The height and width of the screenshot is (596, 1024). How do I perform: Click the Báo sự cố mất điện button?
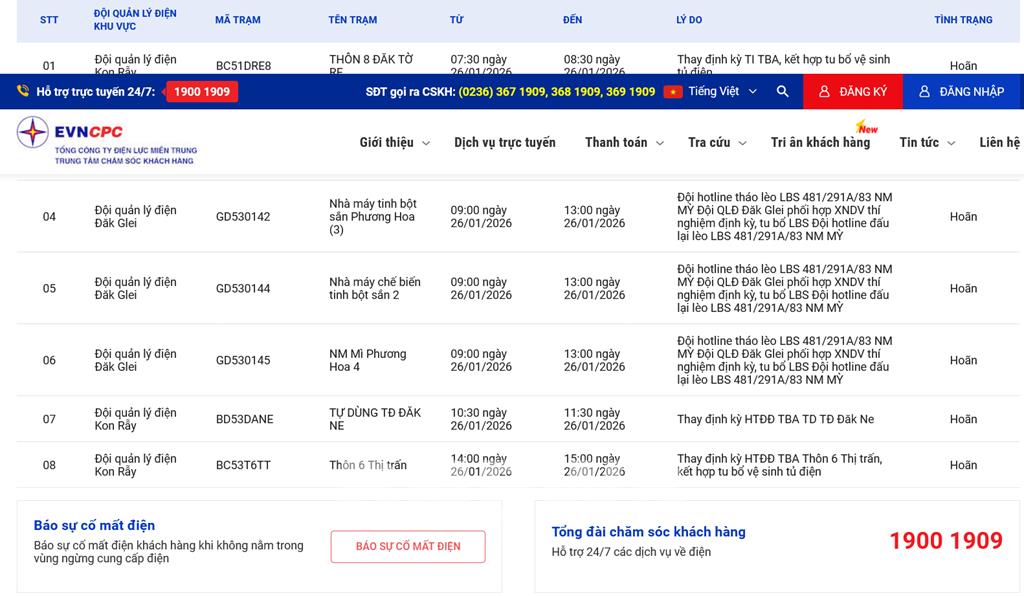point(408,547)
